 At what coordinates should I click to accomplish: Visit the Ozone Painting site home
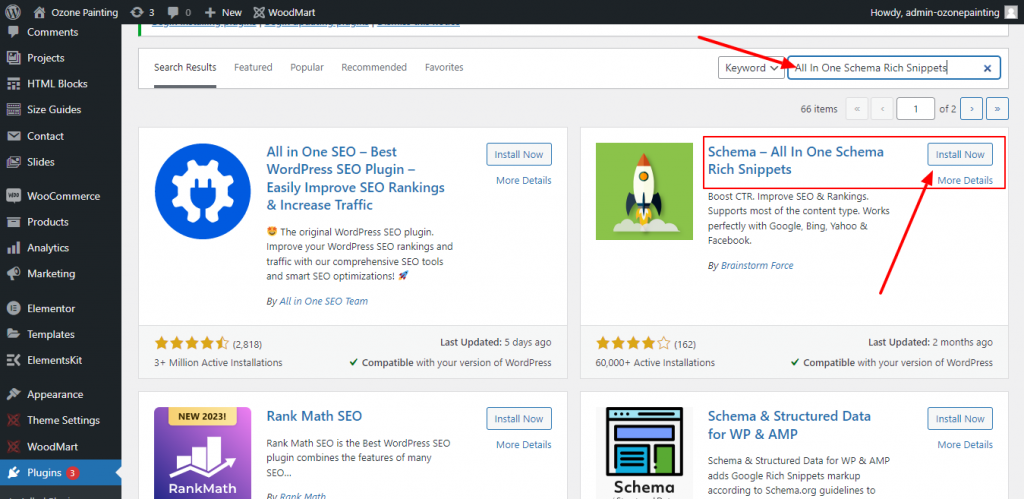pyautogui.click(x=76, y=12)
